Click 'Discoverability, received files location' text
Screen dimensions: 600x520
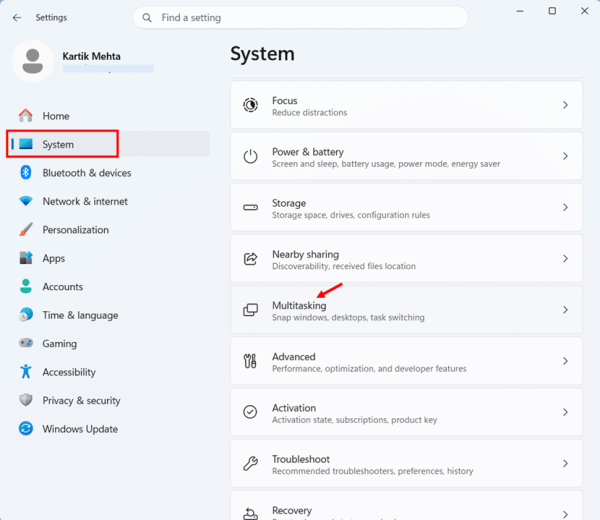point(344,266)
